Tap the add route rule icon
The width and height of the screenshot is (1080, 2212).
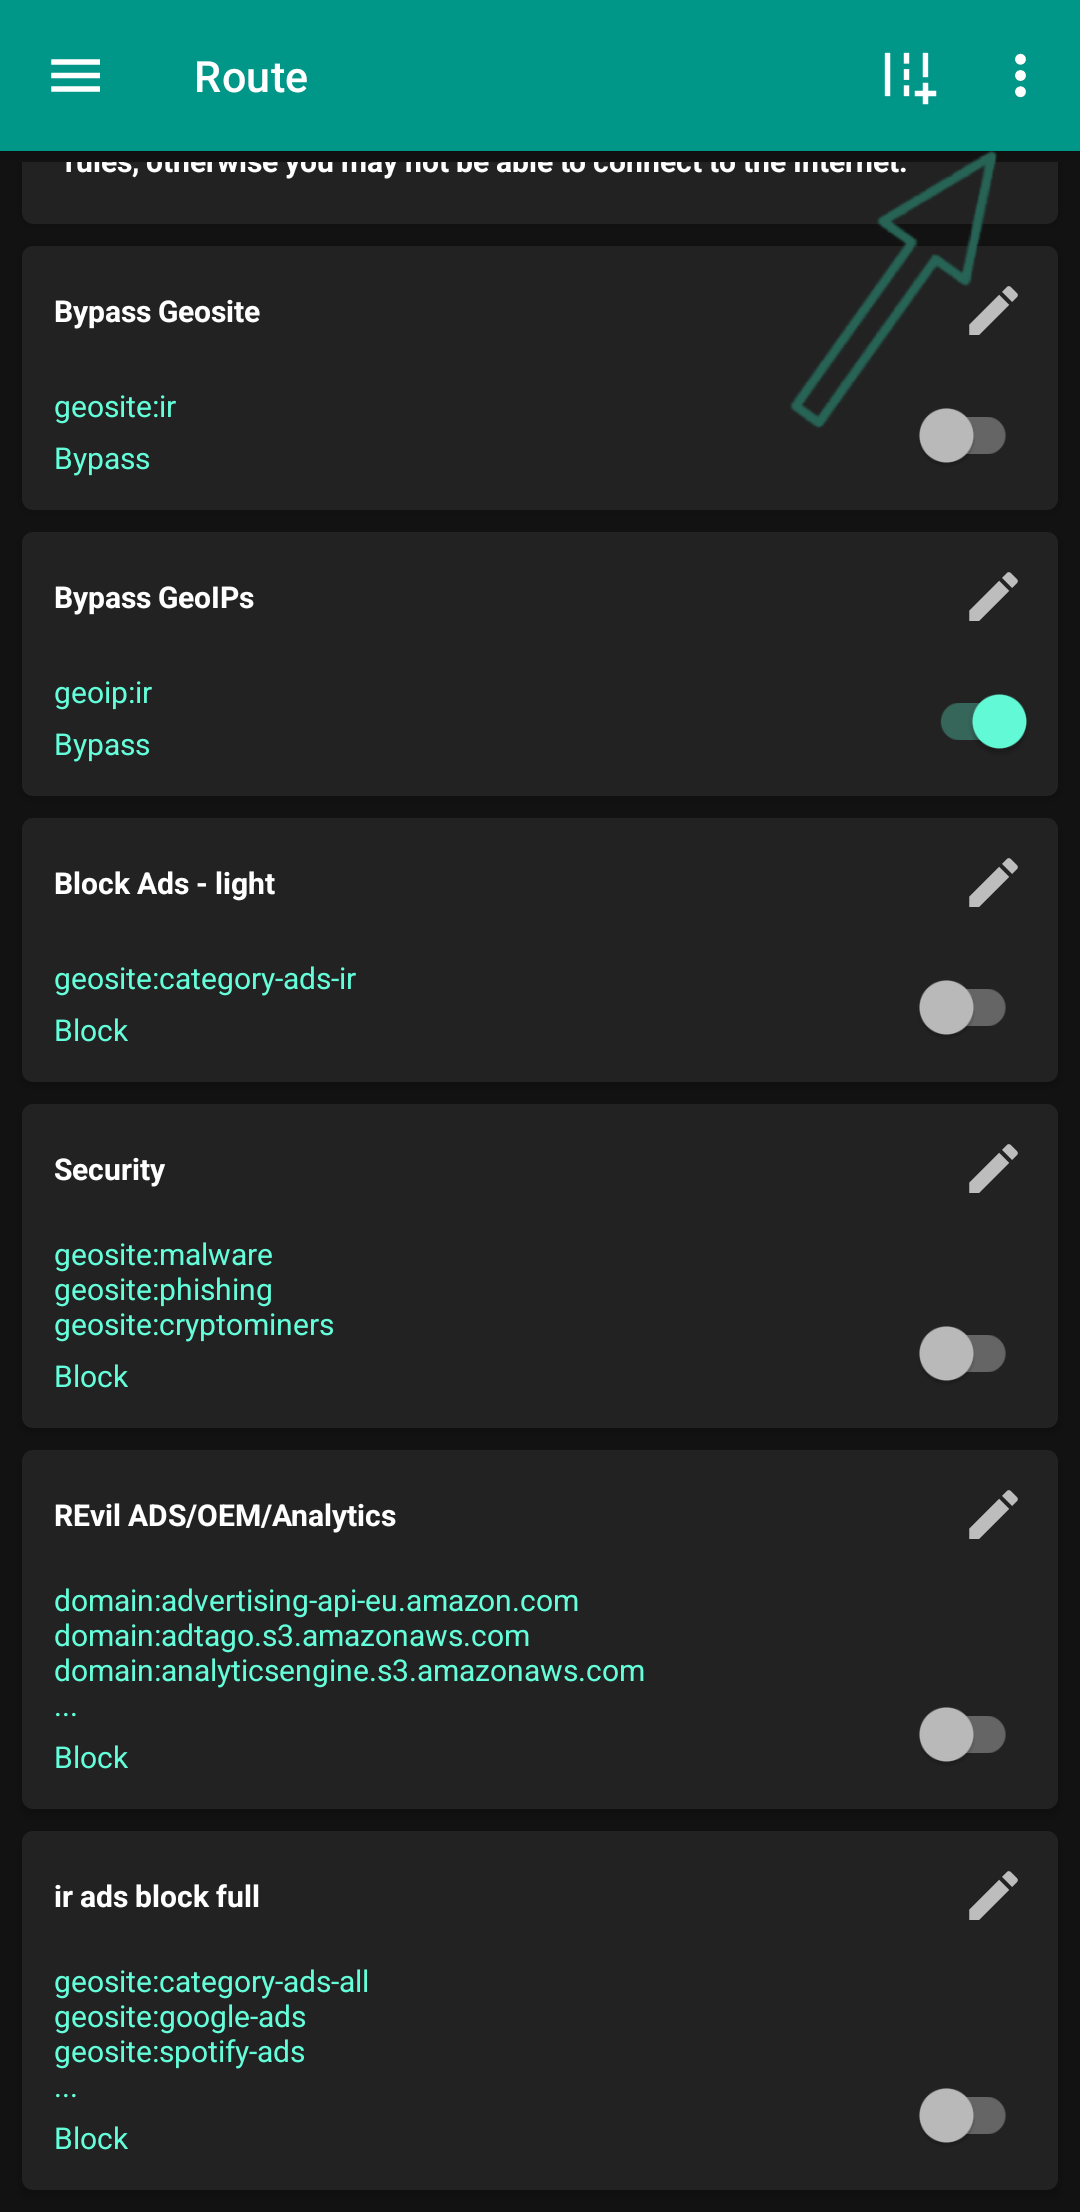[x=909, y=77]
